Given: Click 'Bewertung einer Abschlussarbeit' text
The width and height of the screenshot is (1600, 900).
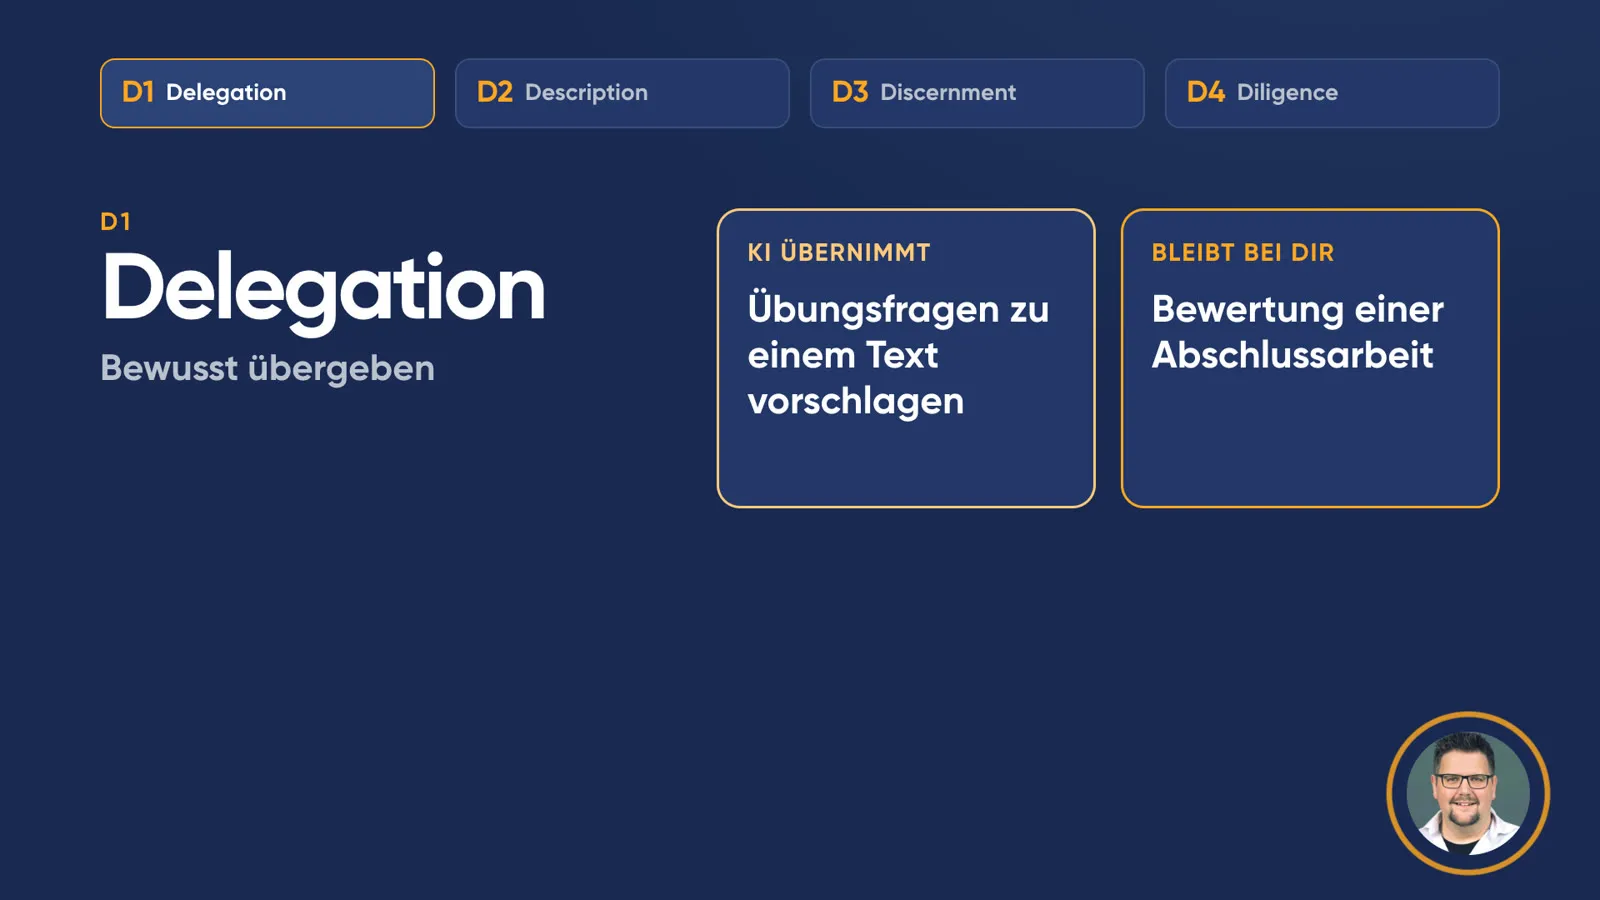Looking at the screenshot, I should click(1297, 332).
